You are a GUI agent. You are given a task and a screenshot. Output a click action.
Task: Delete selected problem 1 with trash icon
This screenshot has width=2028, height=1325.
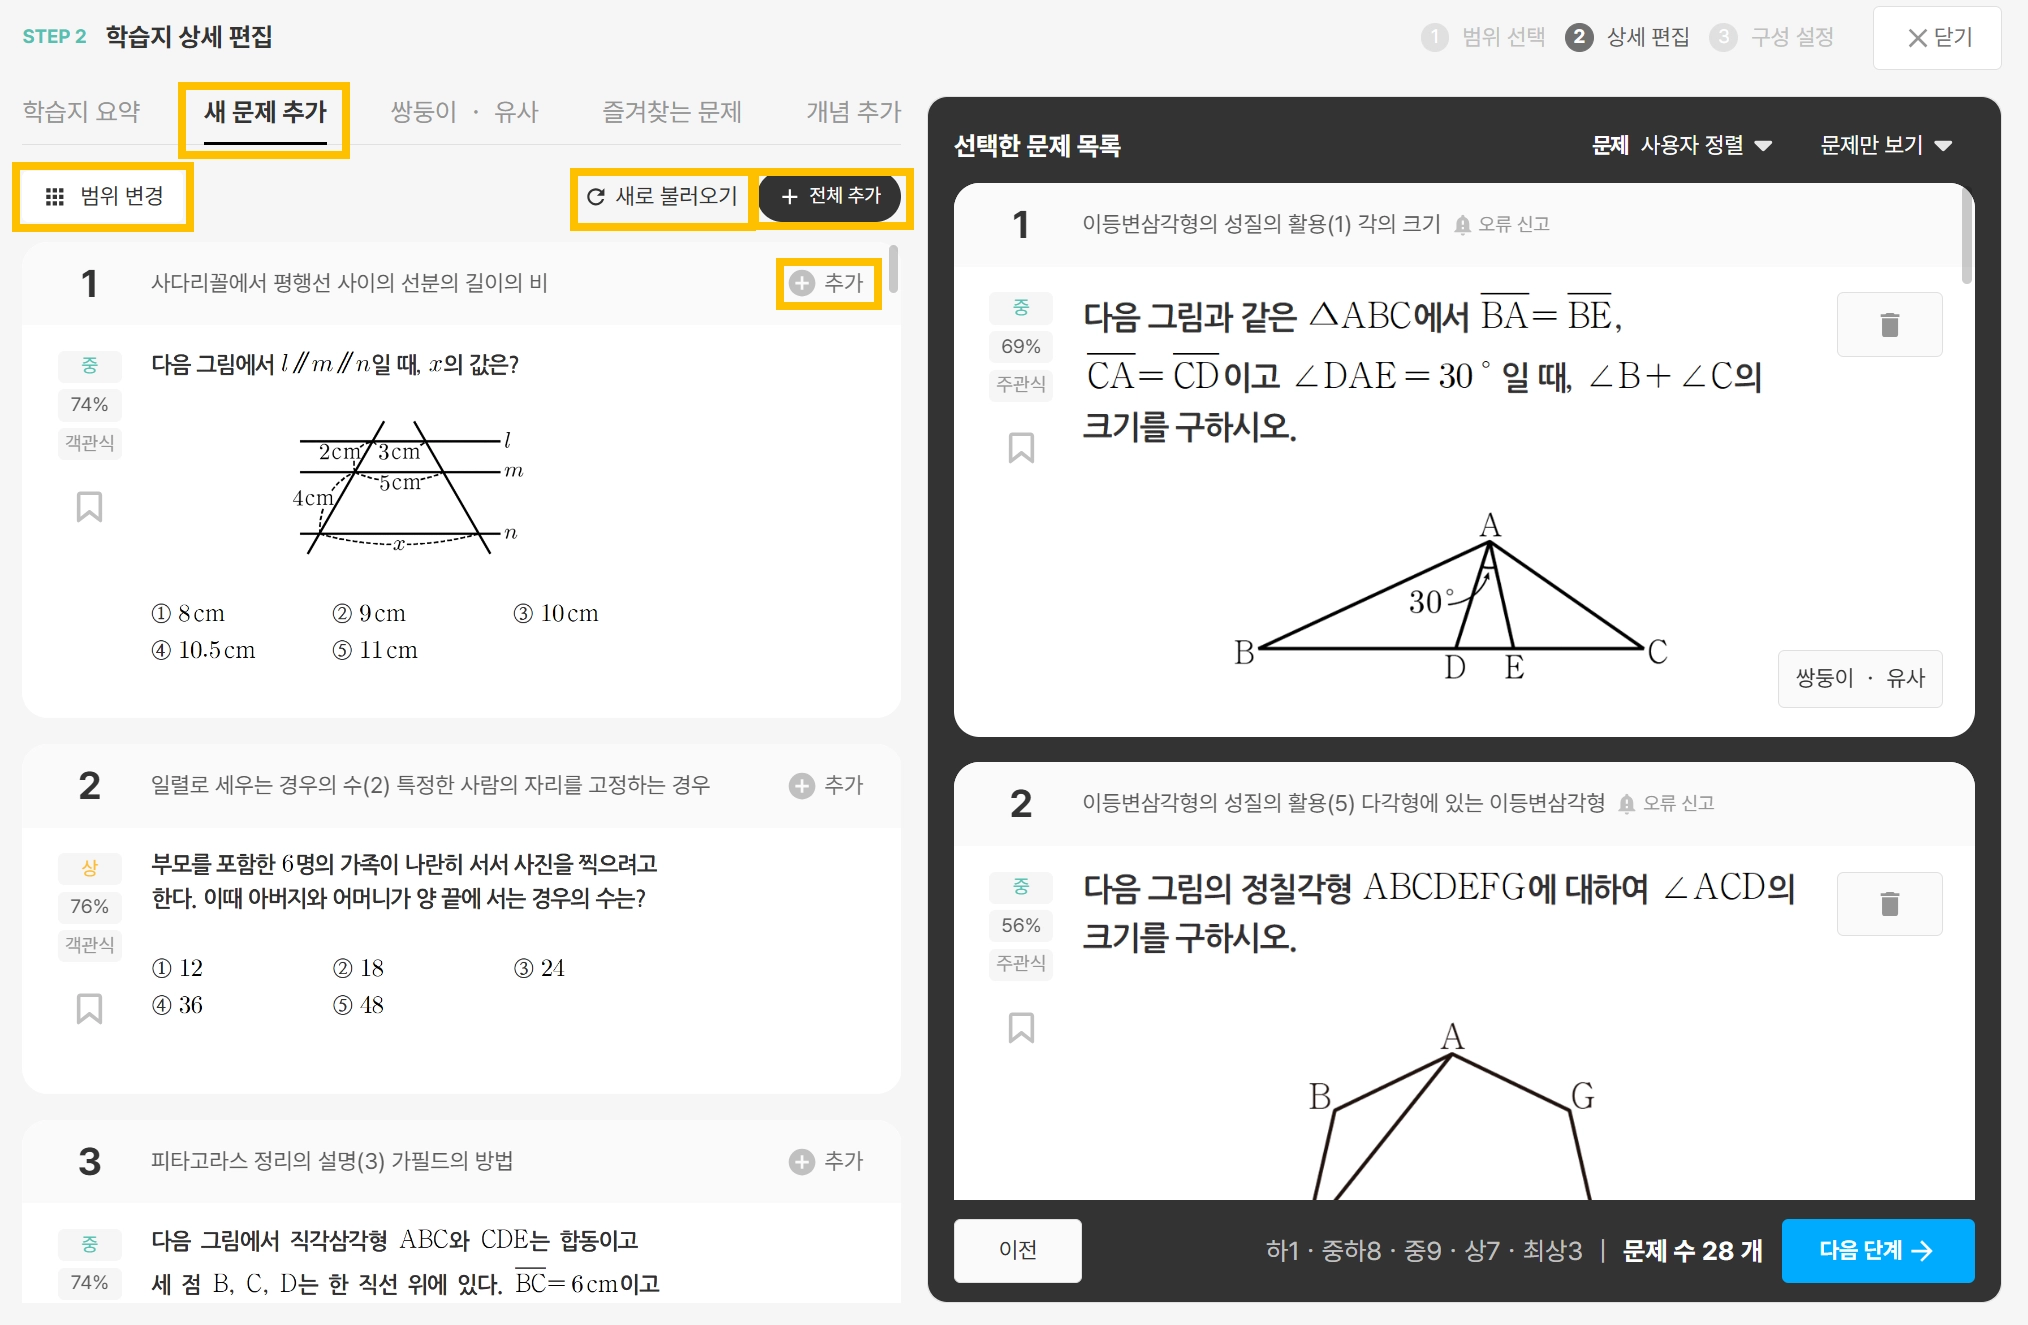(1889, 325)
